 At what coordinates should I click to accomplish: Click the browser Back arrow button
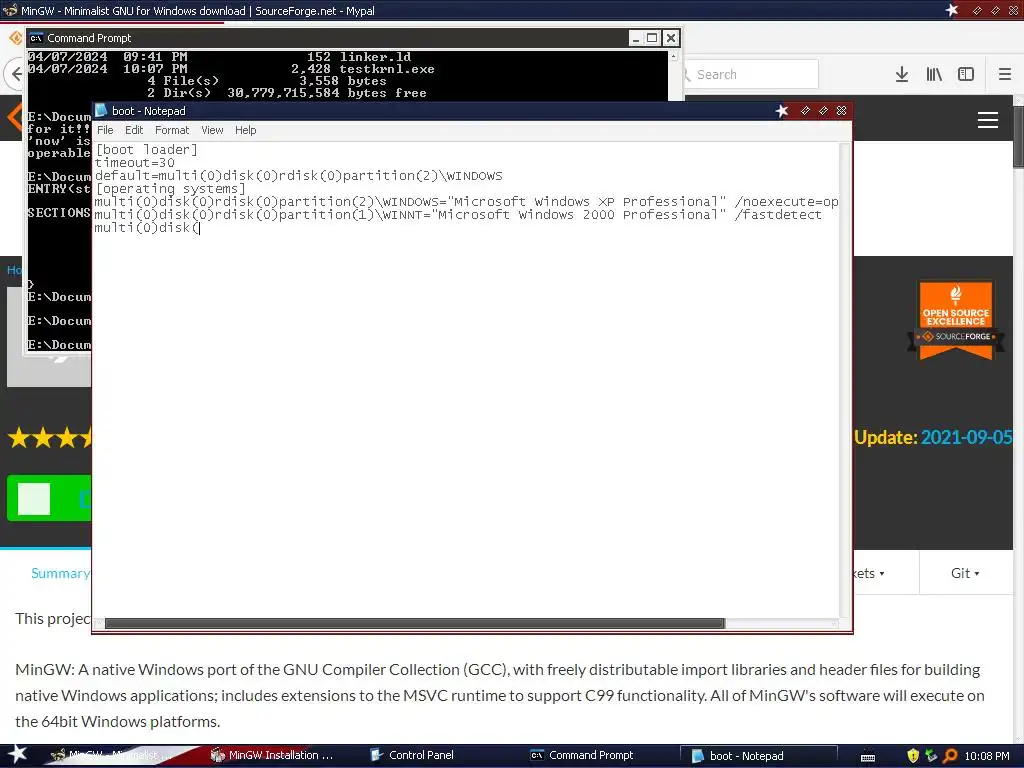click(x=16, y=74)
